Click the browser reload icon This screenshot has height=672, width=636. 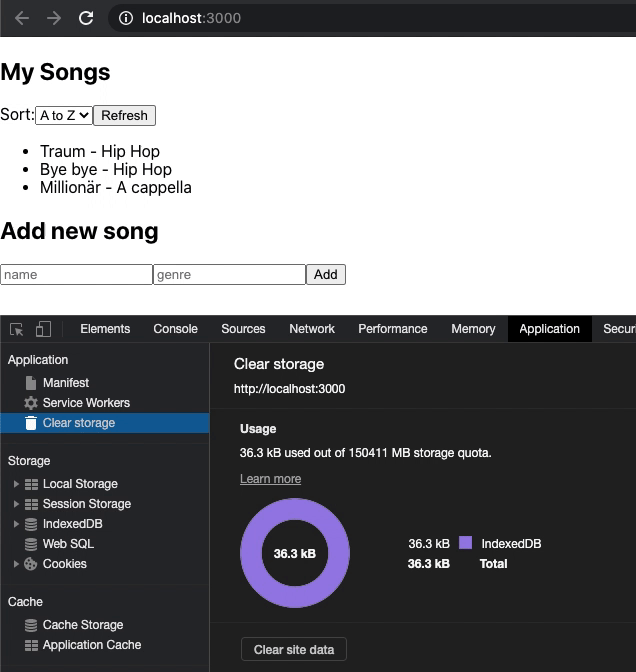(x=86, y=18)
